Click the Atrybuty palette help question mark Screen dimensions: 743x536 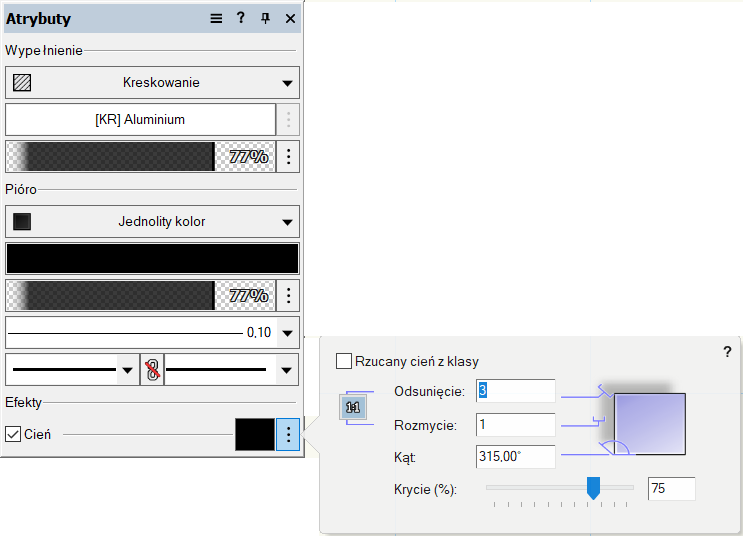tap(241, 19)
